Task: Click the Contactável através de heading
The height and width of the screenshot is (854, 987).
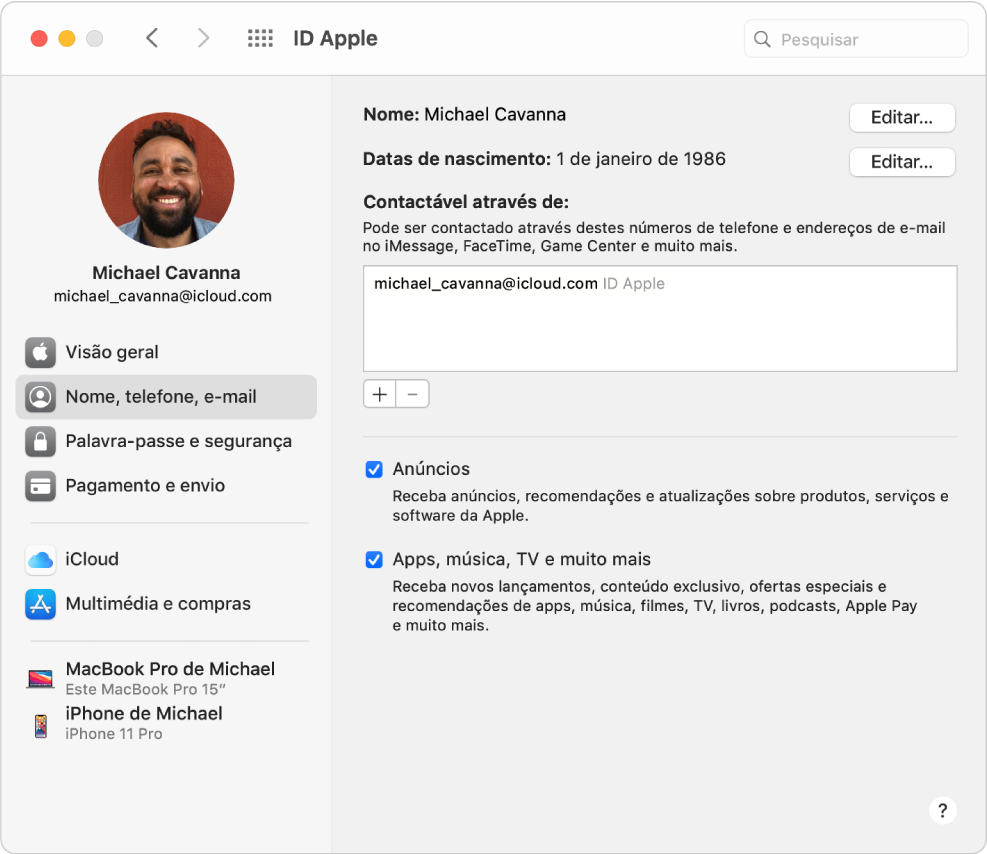Action: coord(466,202)
